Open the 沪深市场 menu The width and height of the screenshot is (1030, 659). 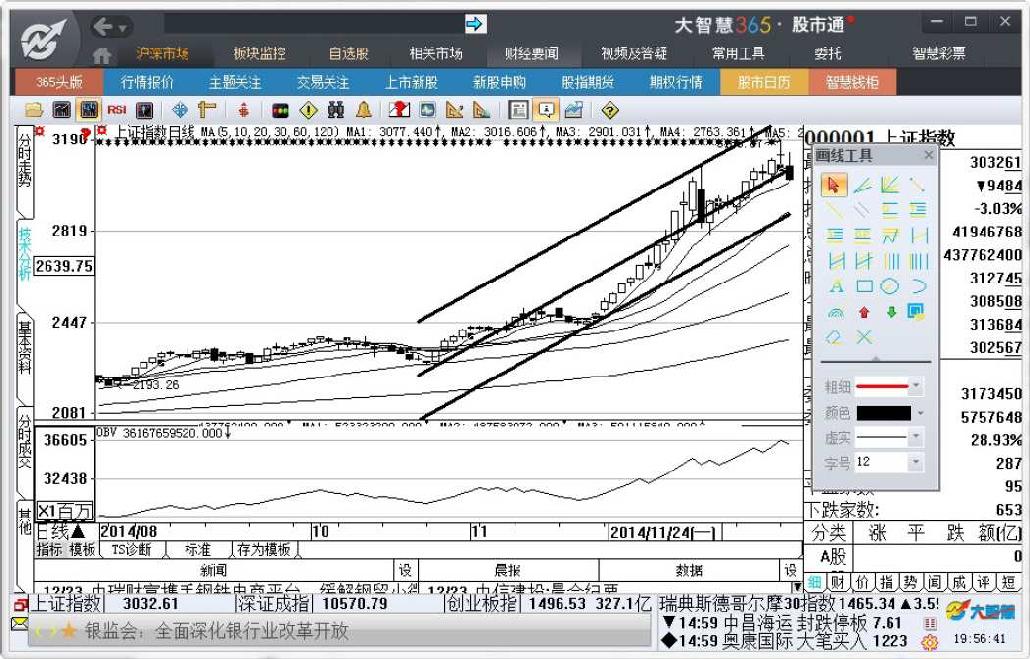click(x=163, y=53)
